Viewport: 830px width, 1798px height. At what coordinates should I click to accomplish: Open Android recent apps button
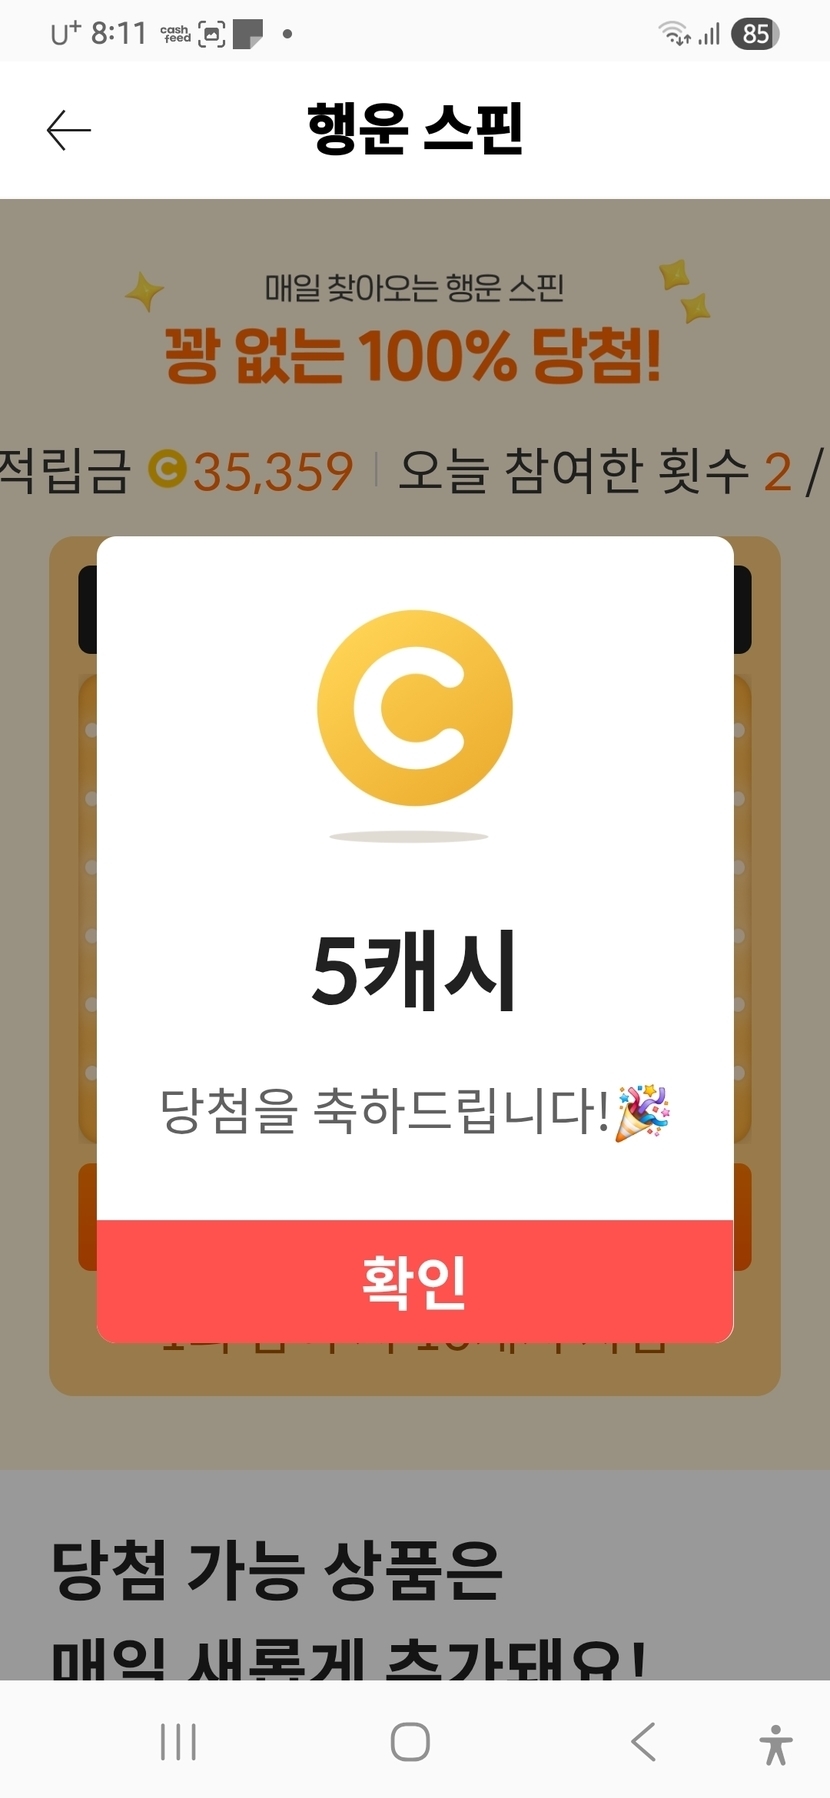[178, 1742]
